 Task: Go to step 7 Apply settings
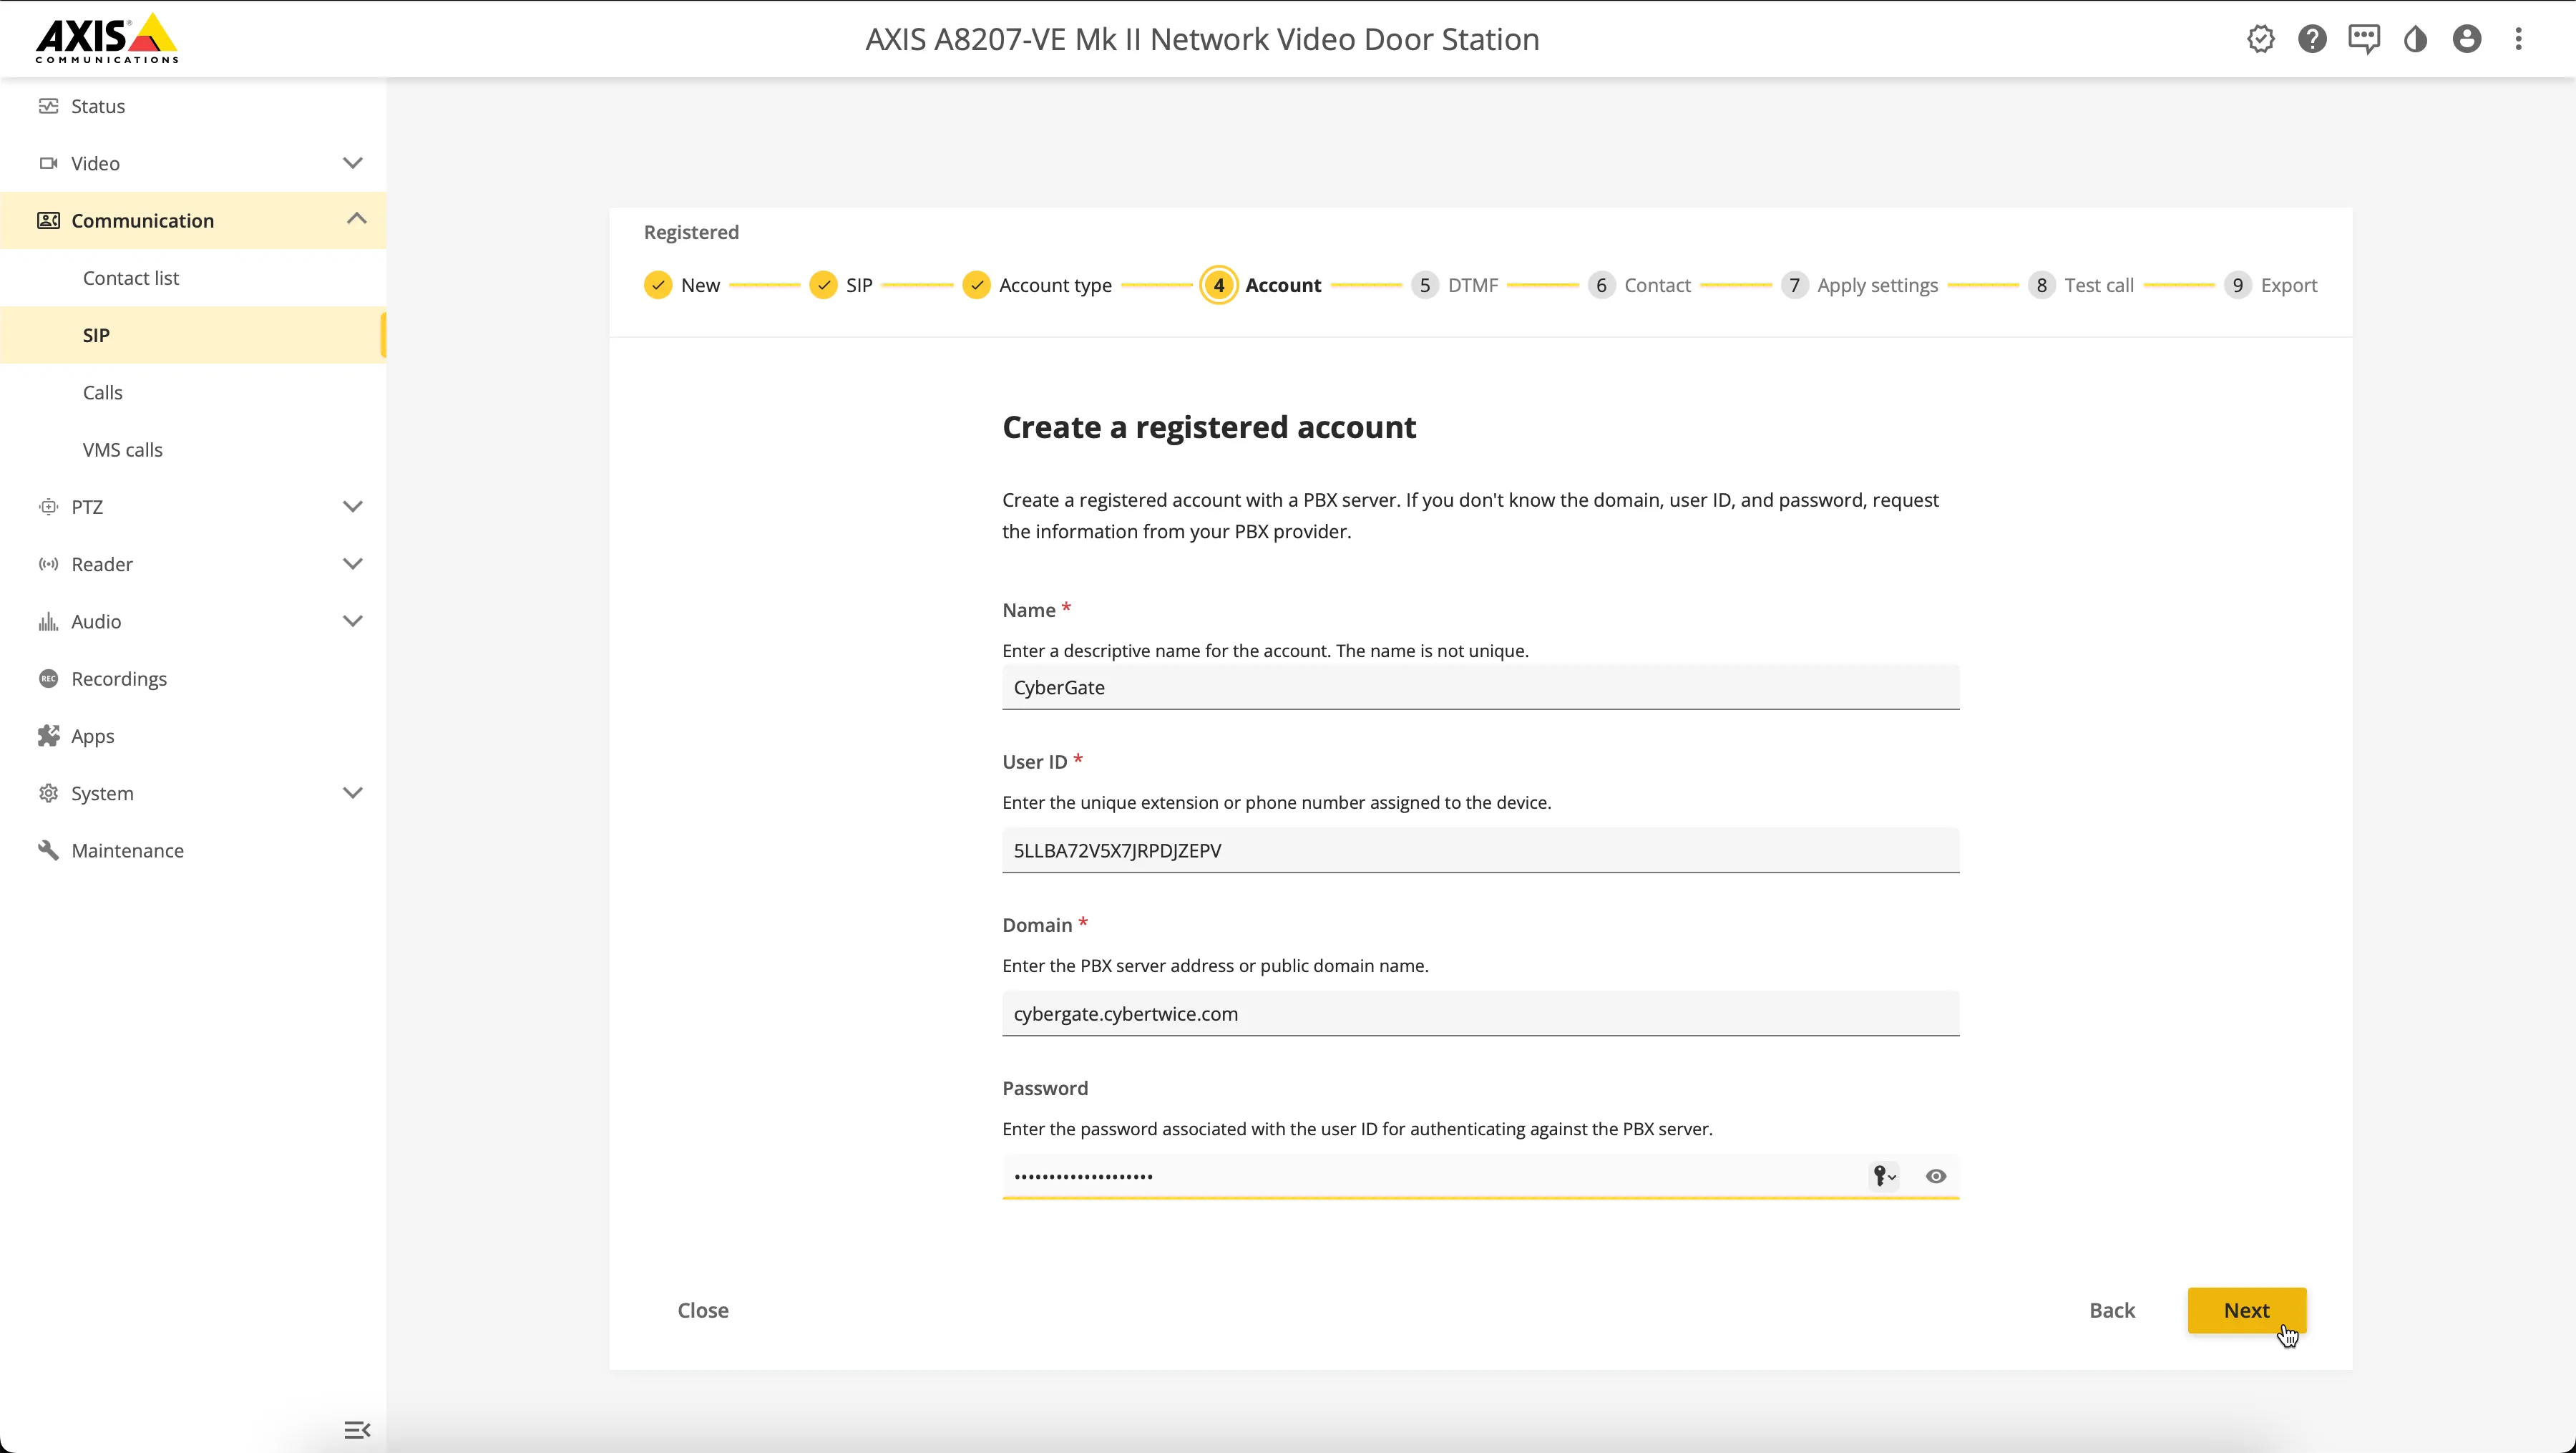tap(1860, 285)
